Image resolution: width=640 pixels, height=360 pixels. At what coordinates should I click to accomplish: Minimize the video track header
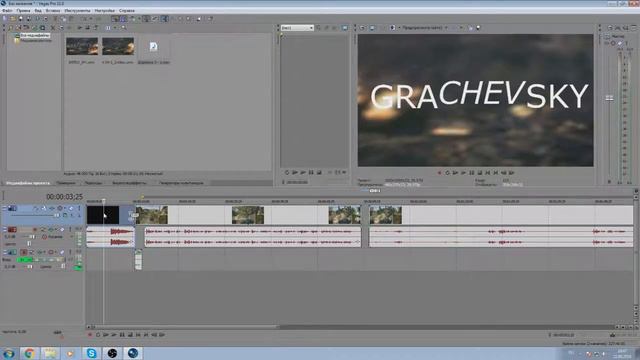coord(4,207)
